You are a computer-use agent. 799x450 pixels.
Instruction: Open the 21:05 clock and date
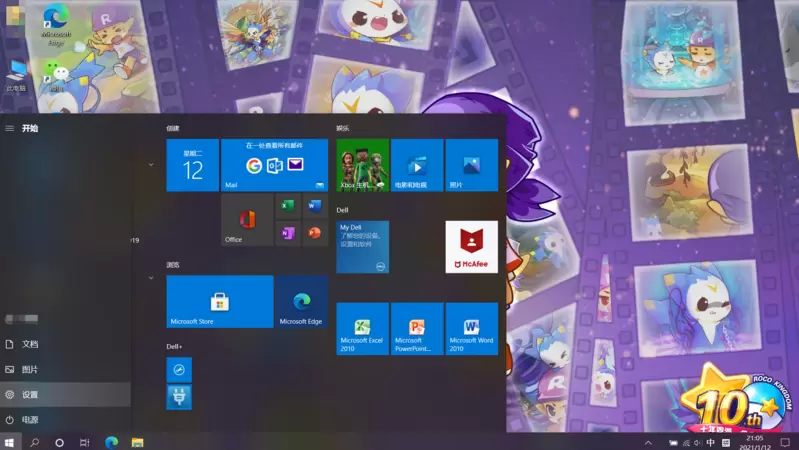coord(755,442)
